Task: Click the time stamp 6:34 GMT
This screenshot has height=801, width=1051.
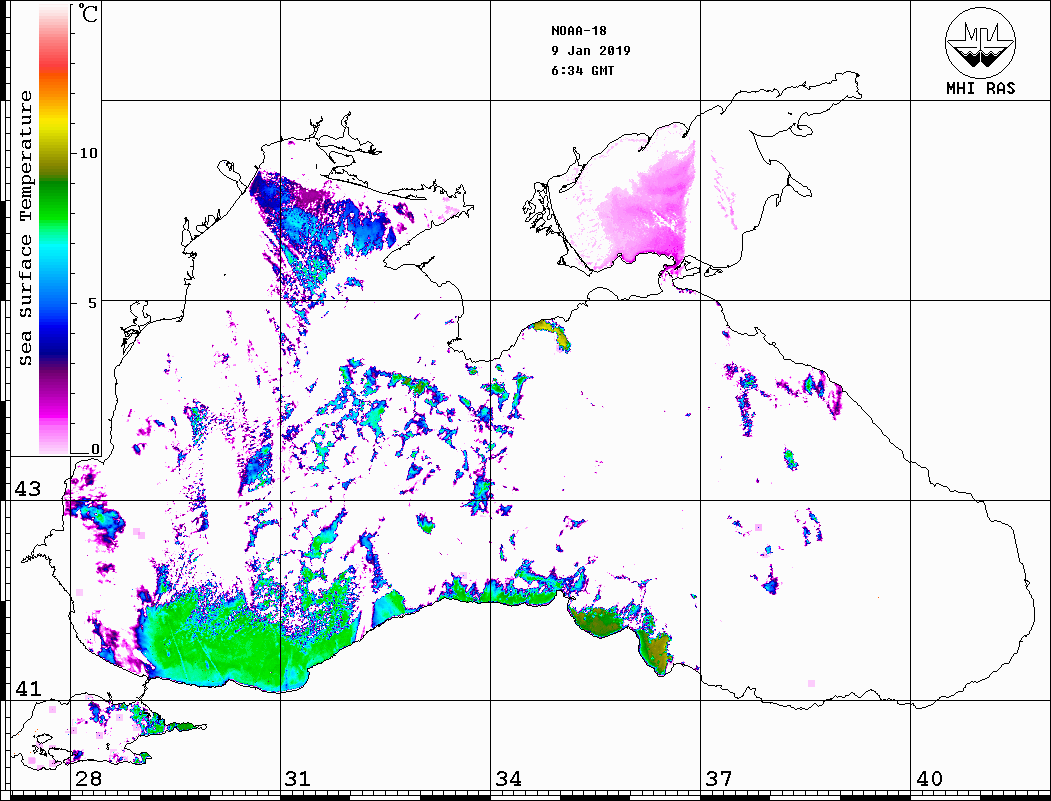Action: (x=582, y=71)
